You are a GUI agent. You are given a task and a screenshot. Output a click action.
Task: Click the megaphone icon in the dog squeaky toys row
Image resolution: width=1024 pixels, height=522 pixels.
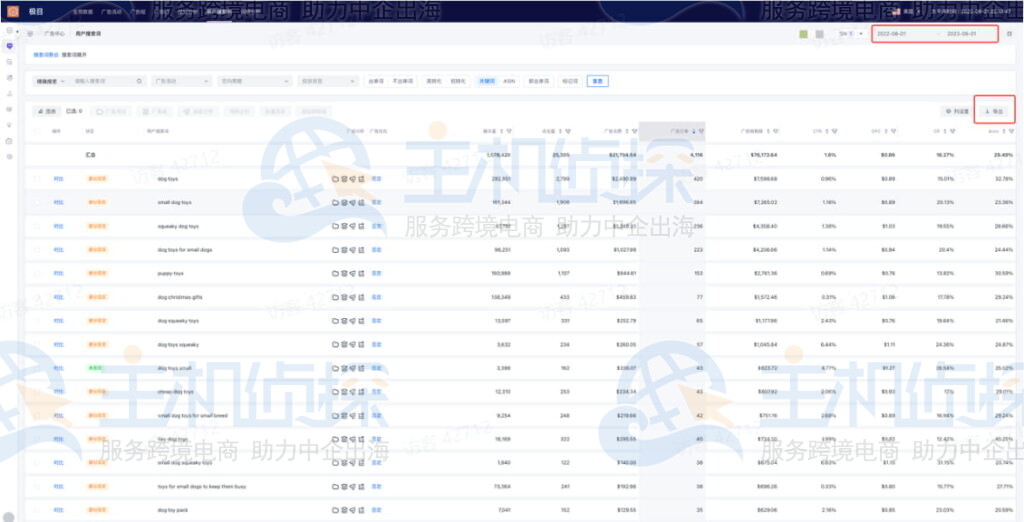353,321
